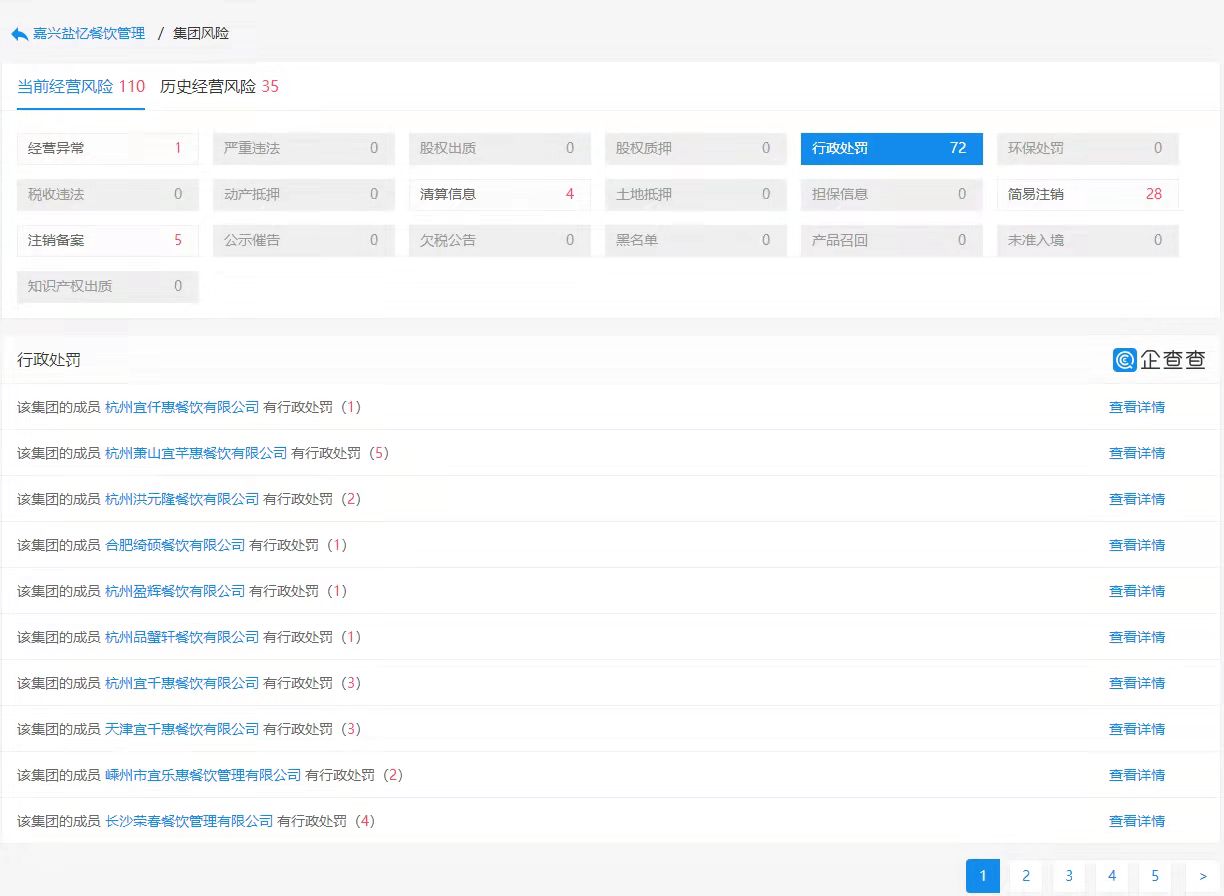This screenshot has width=1224, height=896.
Task: Click 查看详情 for 杭州洪元隆餐饮有限公司
Action: [x=1137, y=500]
